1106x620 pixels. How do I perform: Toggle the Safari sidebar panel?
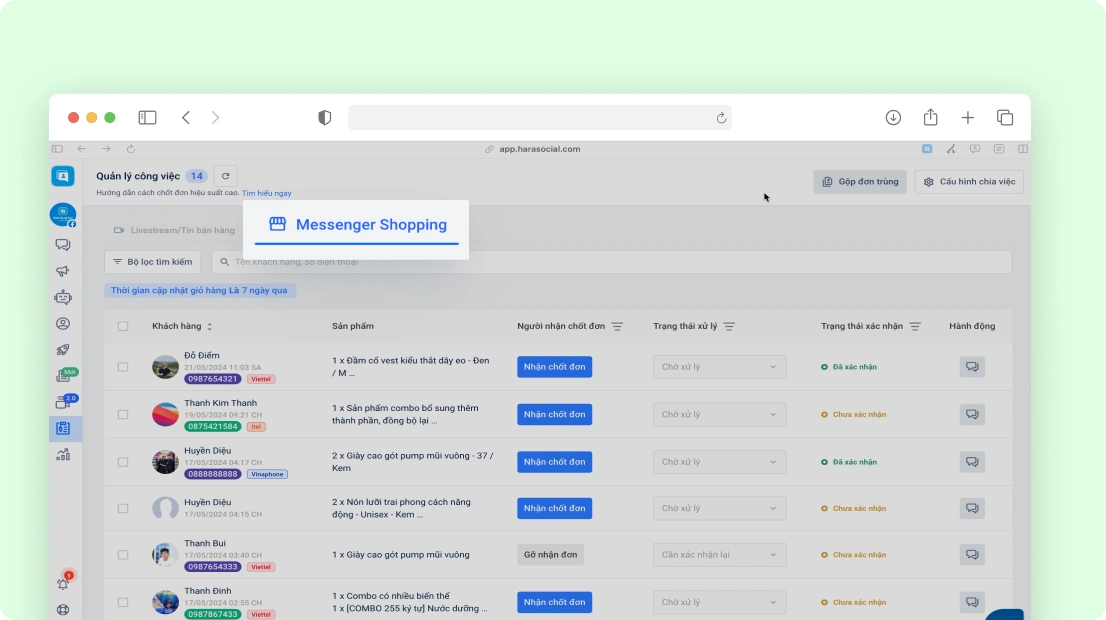147,118
